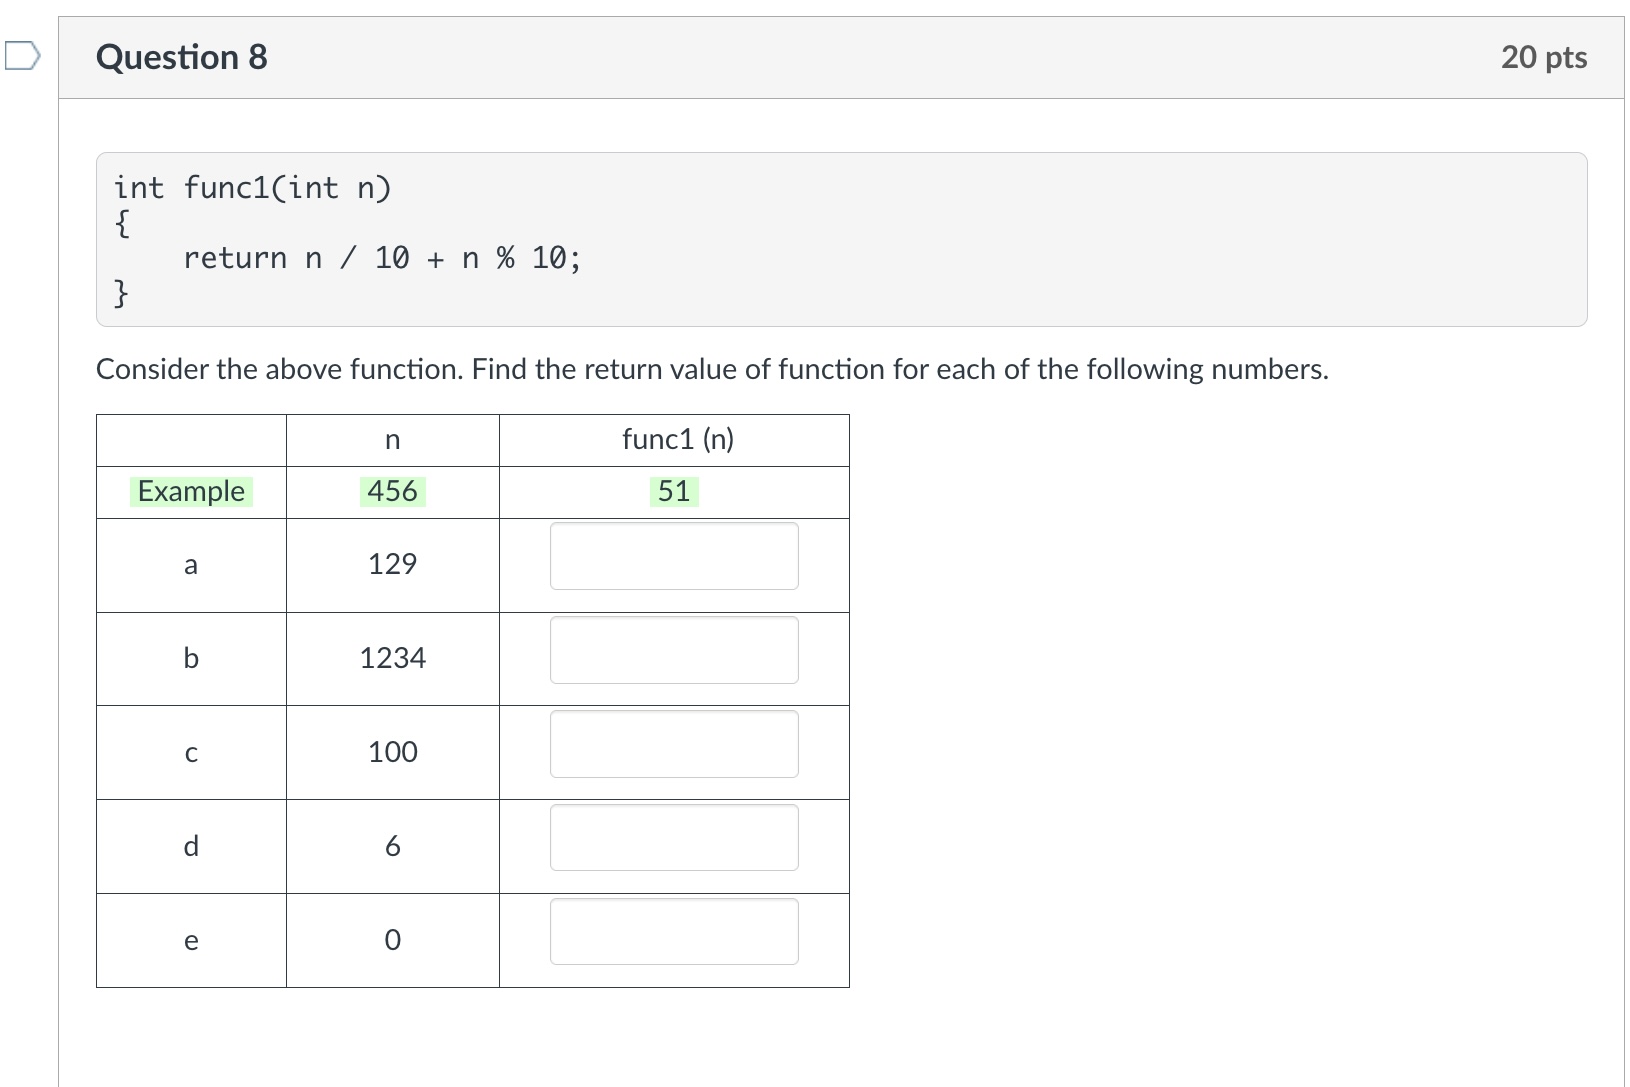Screen dimensions: 1630x1087
Task: Select the value 129 in the table
Action: [x=392, y=565]
